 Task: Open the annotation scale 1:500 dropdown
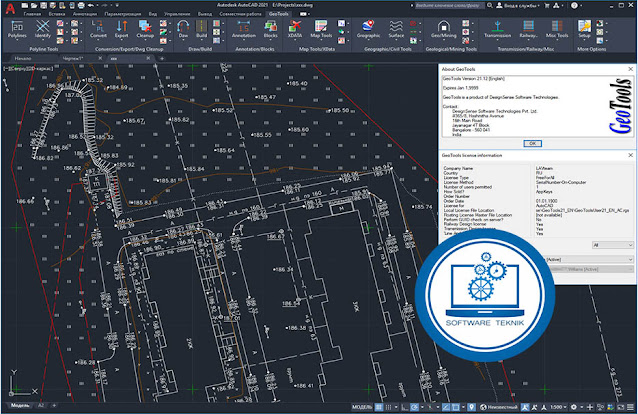(558, 407)
